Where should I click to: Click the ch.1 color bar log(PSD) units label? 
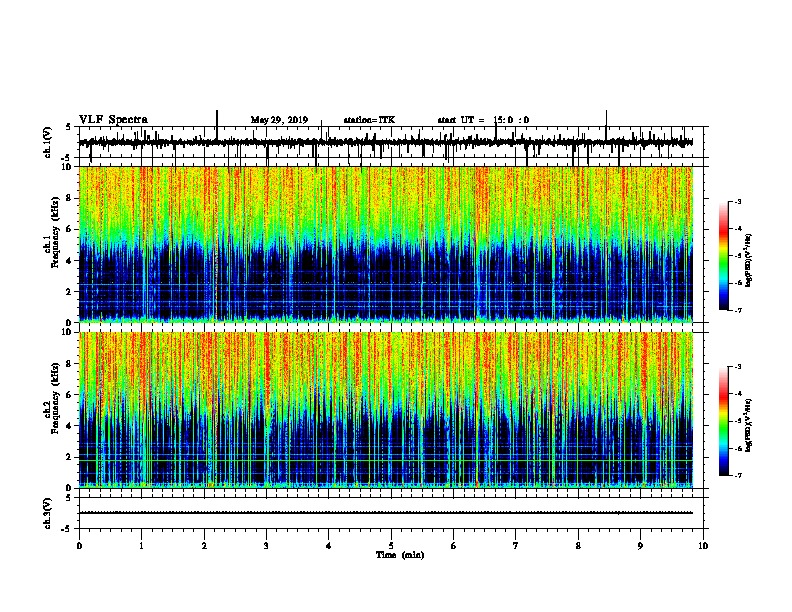coord(749,260)
